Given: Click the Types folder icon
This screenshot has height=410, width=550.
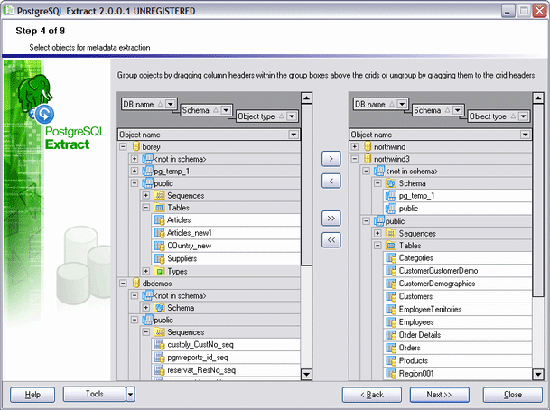Looking at the screenshot, I should 160,271.
